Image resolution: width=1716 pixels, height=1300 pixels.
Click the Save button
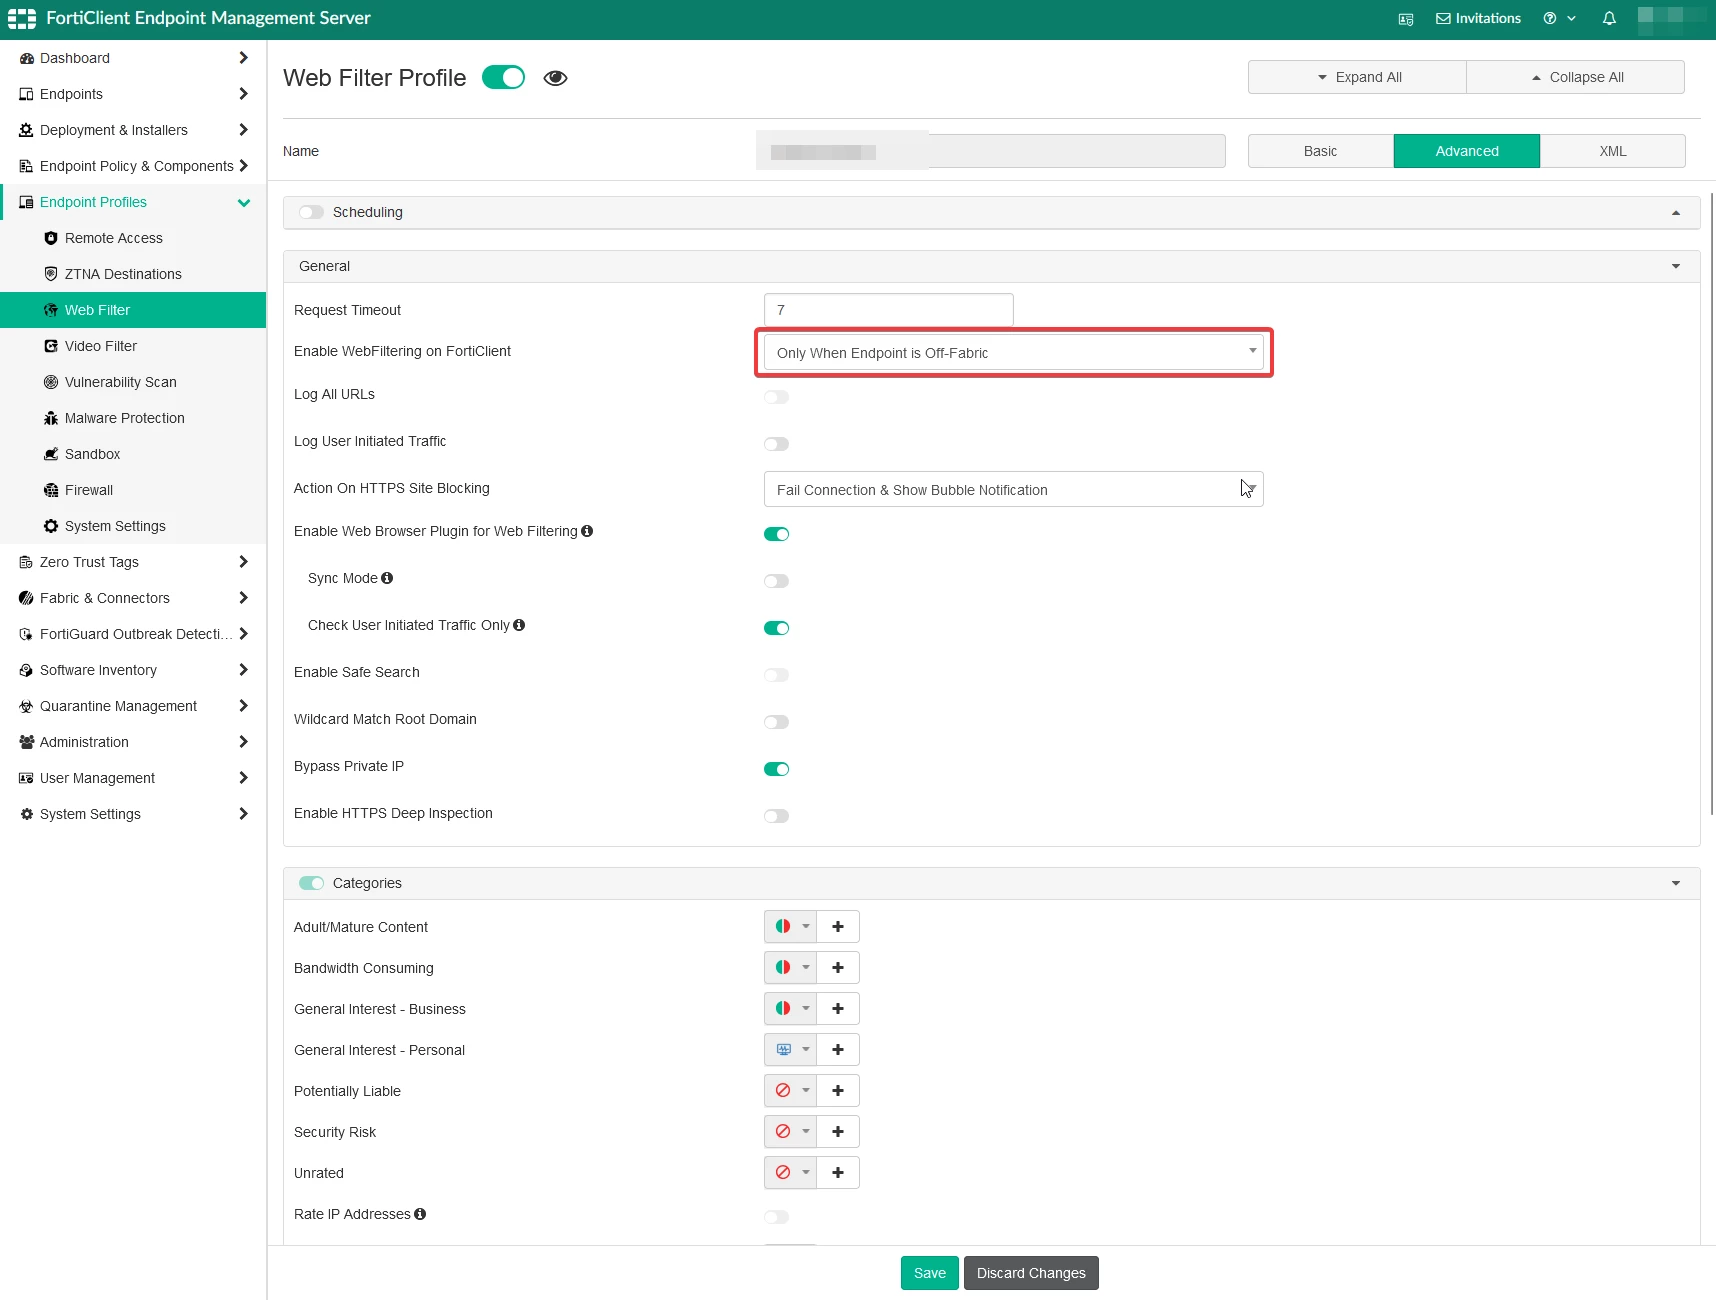[x=929, y=1273]
